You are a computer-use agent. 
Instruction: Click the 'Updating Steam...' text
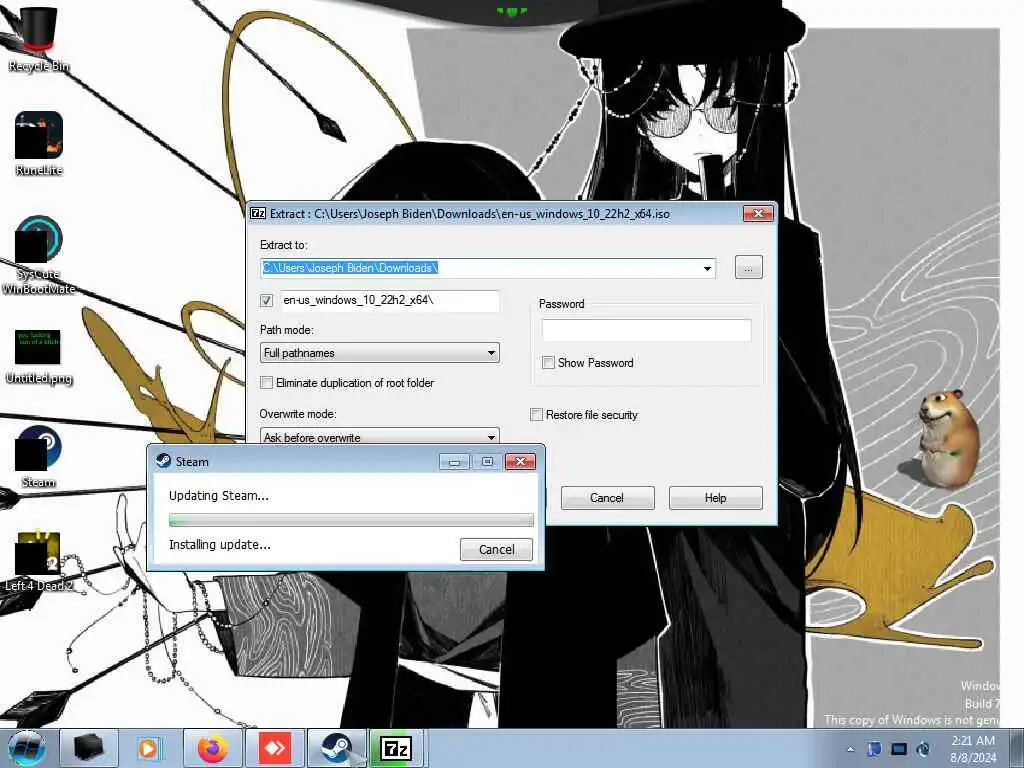(219, 496)
